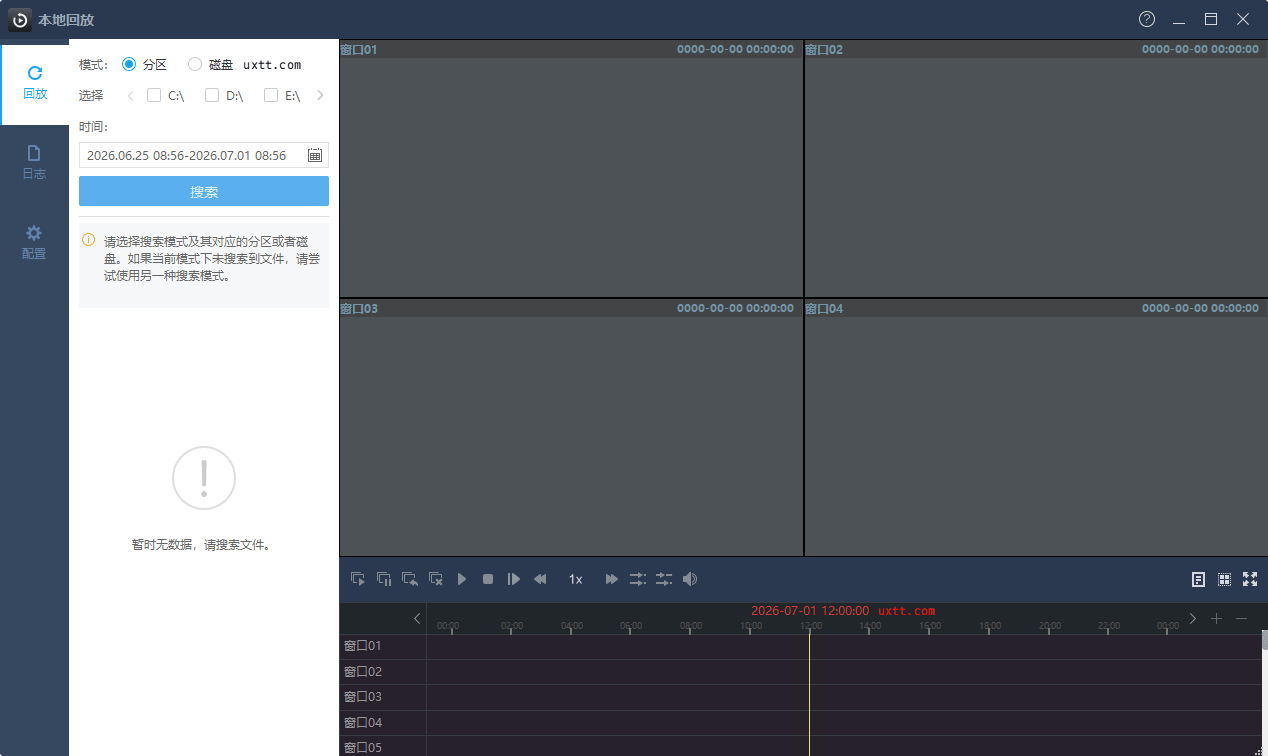Click the 06:00 mark on timeline ruler
This screenshot has width=1268, height=756.
click(631, 626)
